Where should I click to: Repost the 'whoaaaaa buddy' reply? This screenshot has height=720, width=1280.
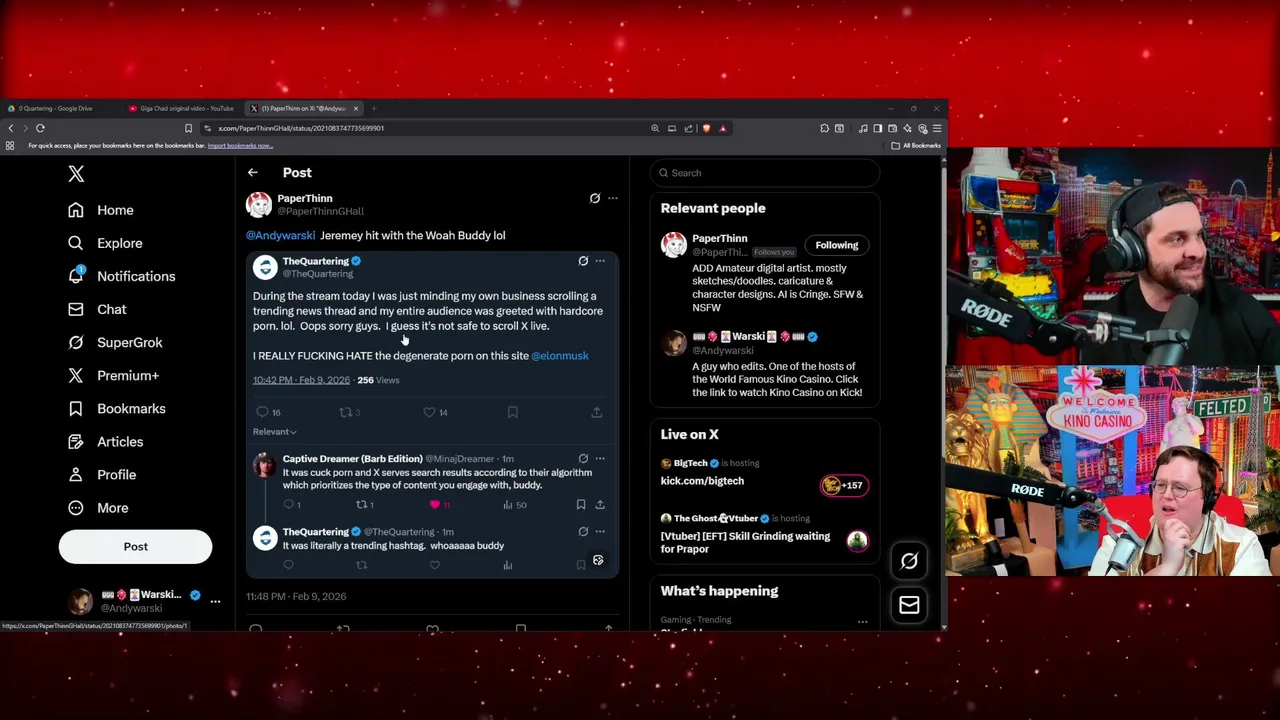tap(362, 566)
